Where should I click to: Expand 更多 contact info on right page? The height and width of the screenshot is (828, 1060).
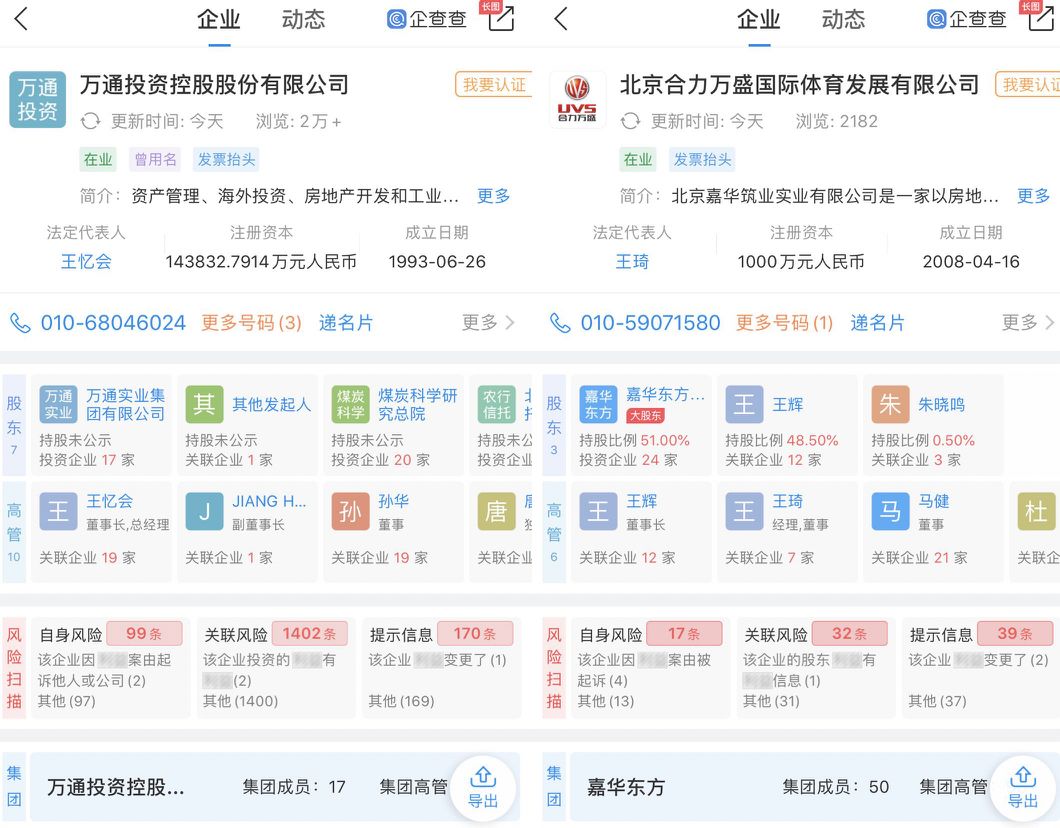tap(1028, 322)
